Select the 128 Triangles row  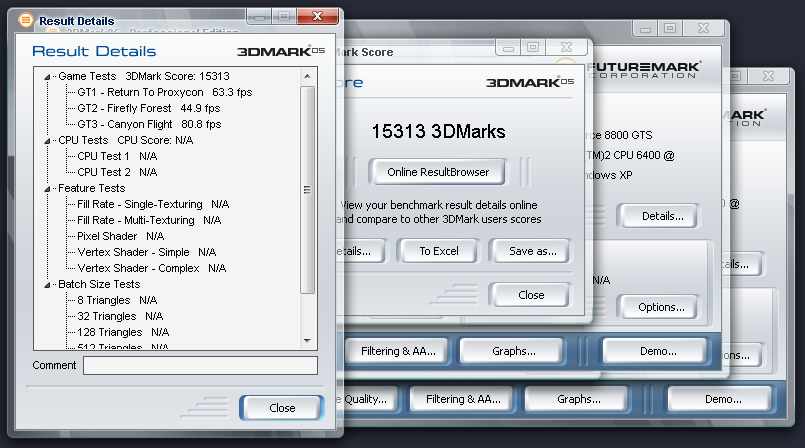123,332
